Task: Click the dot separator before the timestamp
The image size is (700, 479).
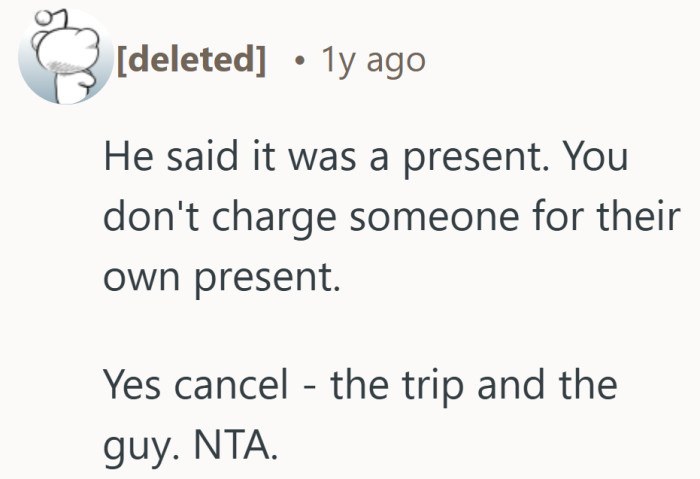Action: [299, 62]
